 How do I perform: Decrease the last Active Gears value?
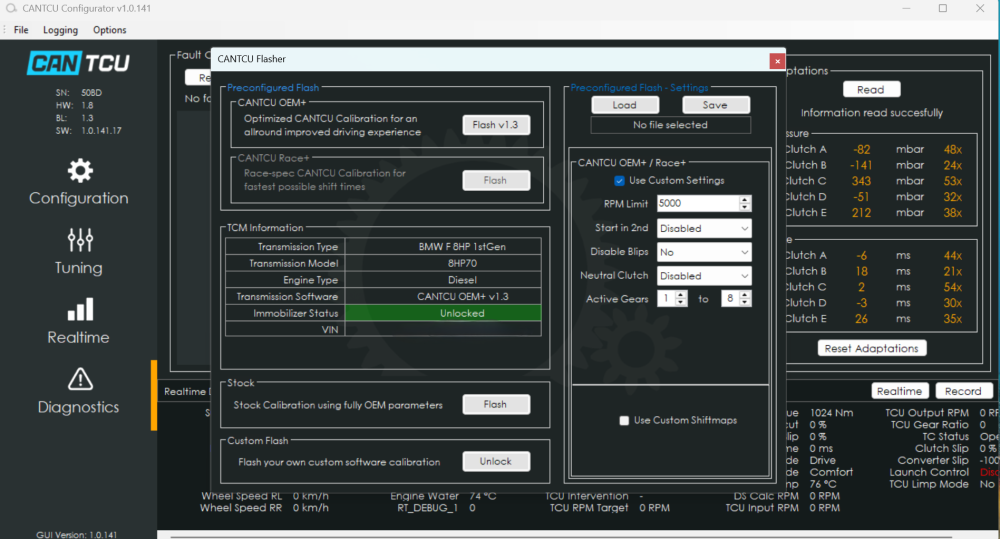pos(745,302)
